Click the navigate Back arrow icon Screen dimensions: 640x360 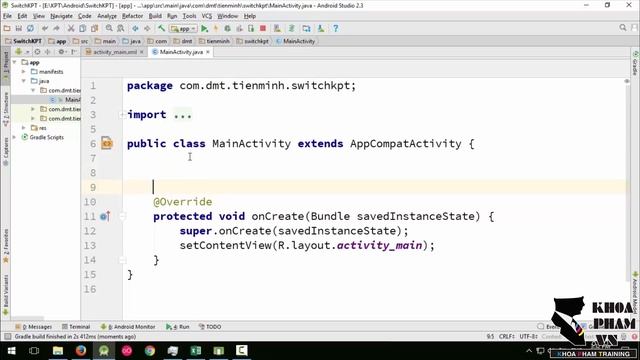click(x=135, y=29)
